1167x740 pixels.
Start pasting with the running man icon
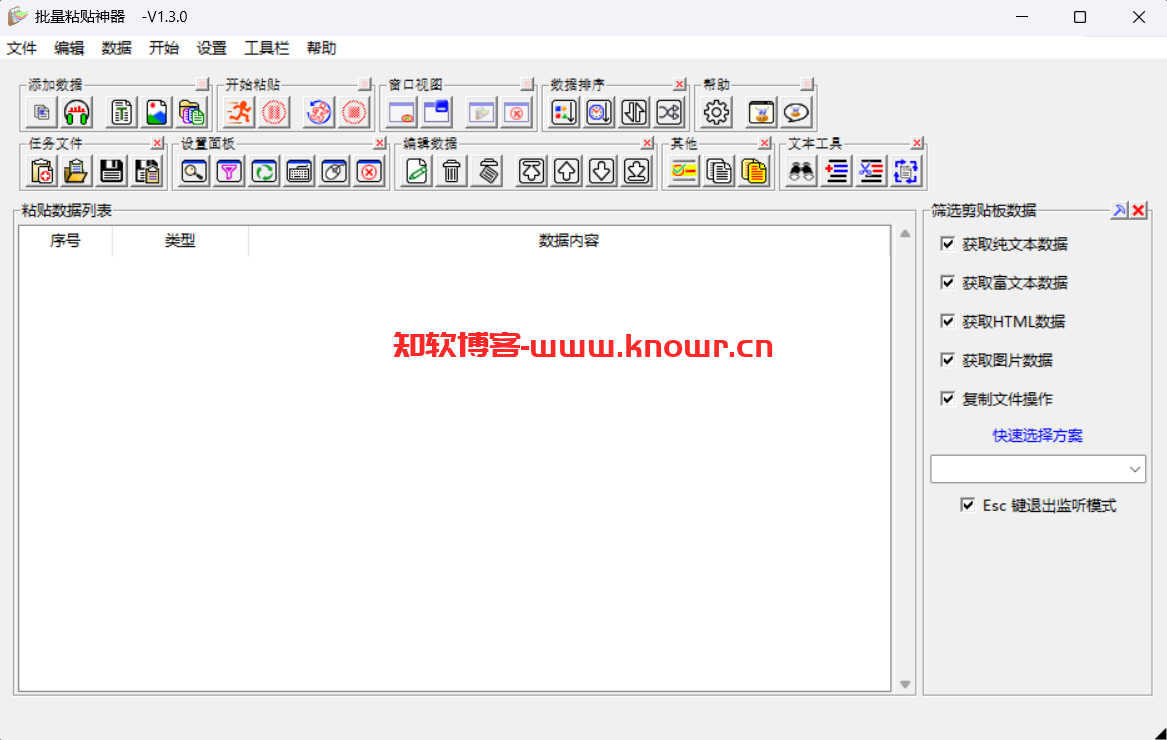pyautogui.click(x=240, y=112)
